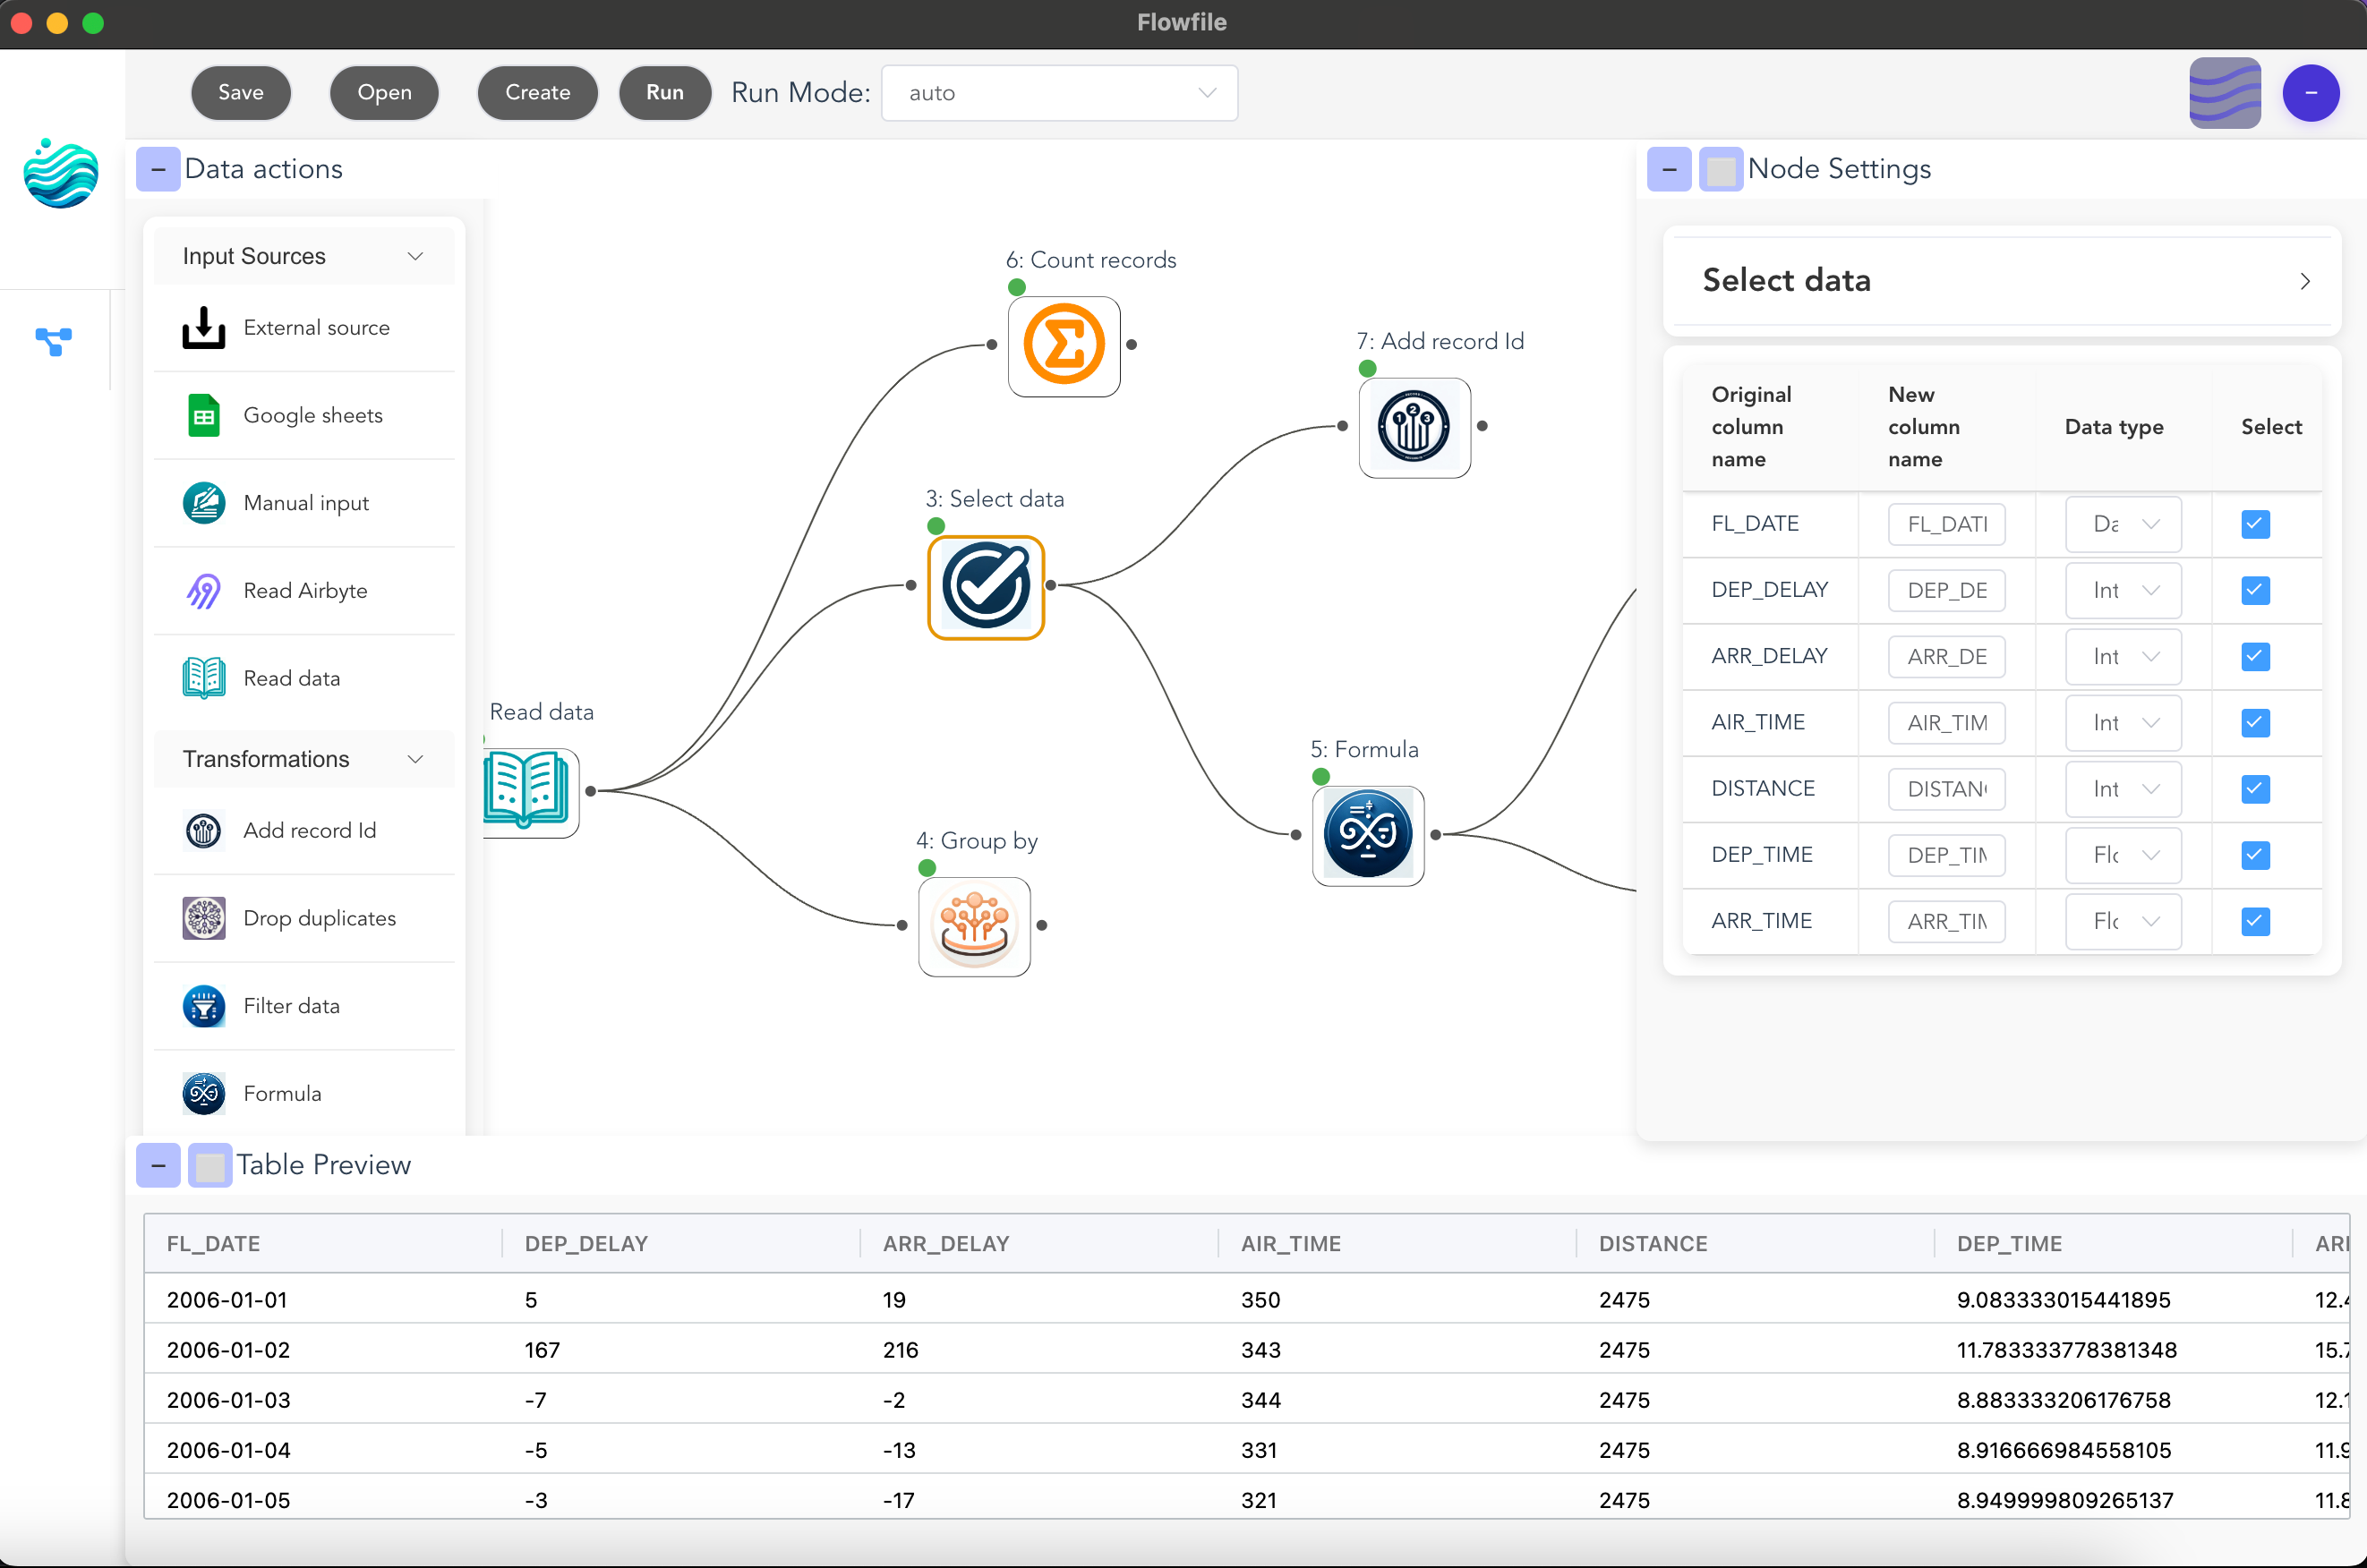Open the Filter data transformation
Screen dimensions: 2367x1568
[291, 1006]
